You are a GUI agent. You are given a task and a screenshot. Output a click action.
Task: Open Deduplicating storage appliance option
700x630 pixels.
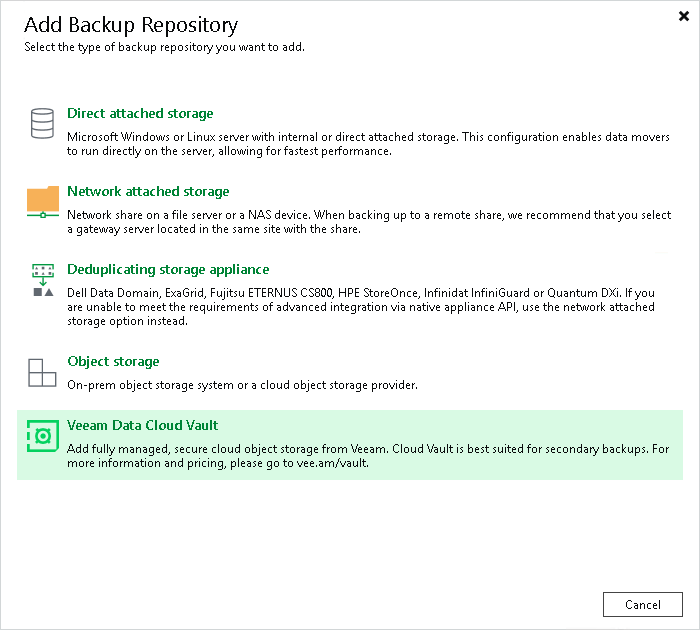168,270
